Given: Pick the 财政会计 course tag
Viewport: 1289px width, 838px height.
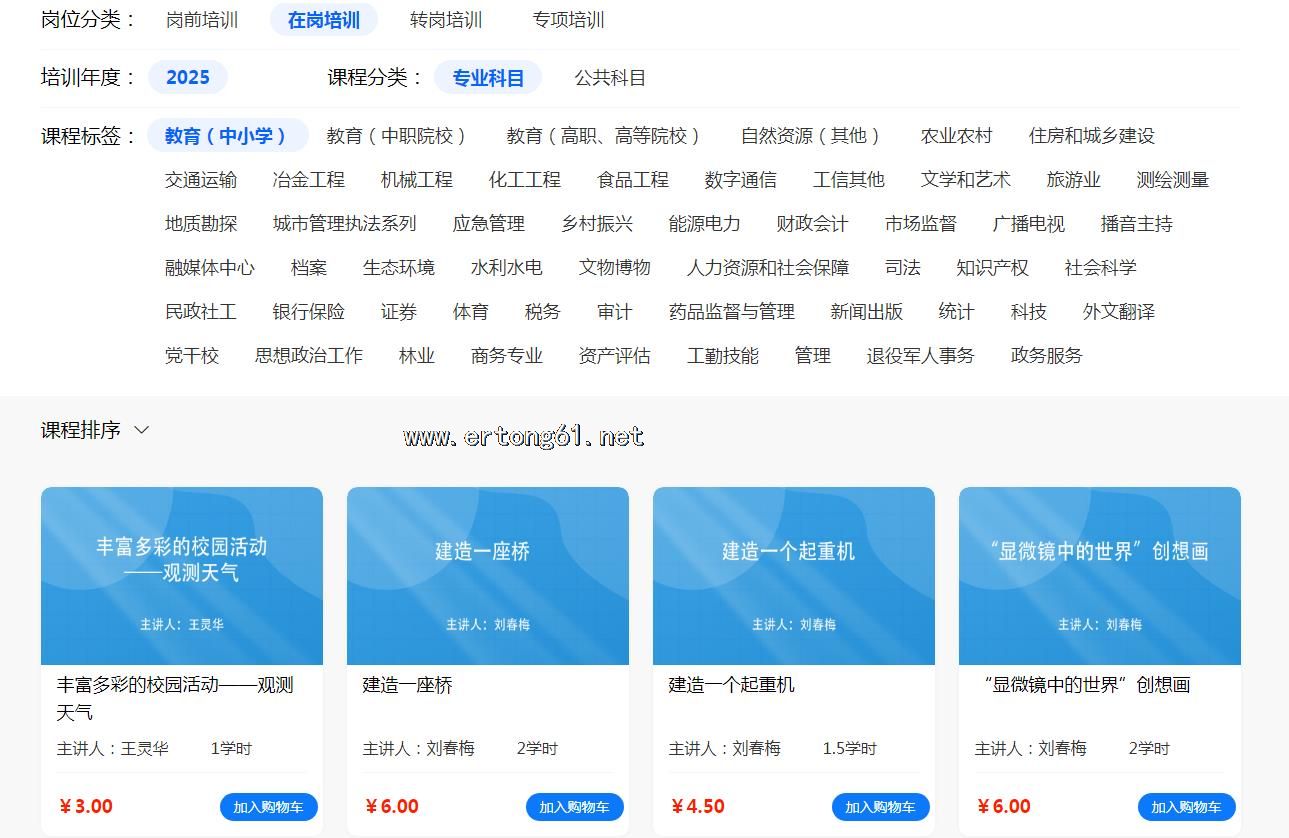Looking at the screenshot, I should click(812, 224).
